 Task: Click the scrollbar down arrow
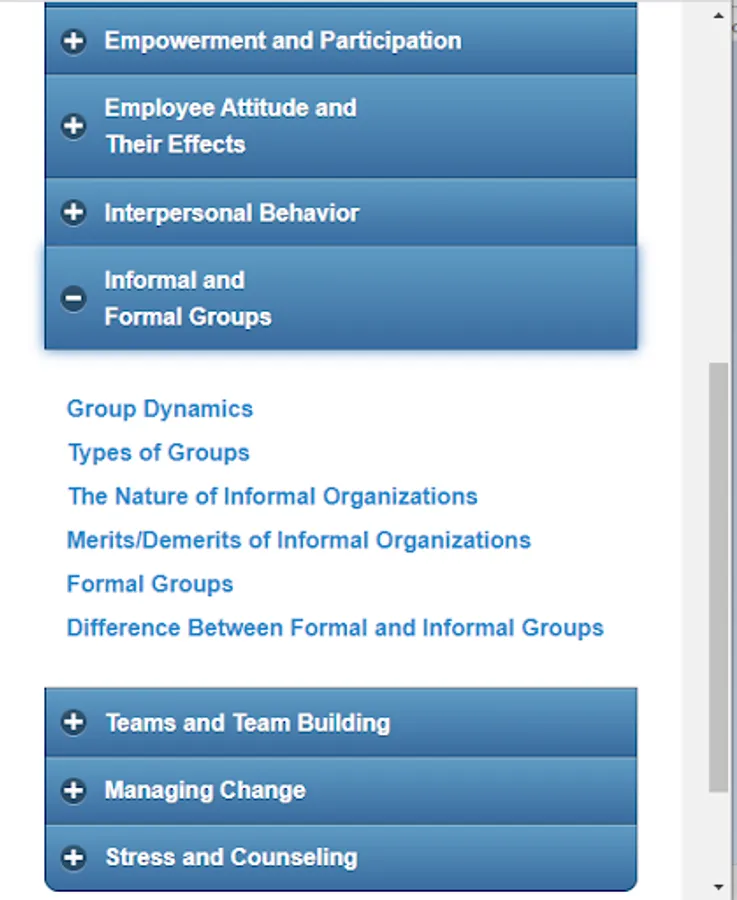(719, 887)
